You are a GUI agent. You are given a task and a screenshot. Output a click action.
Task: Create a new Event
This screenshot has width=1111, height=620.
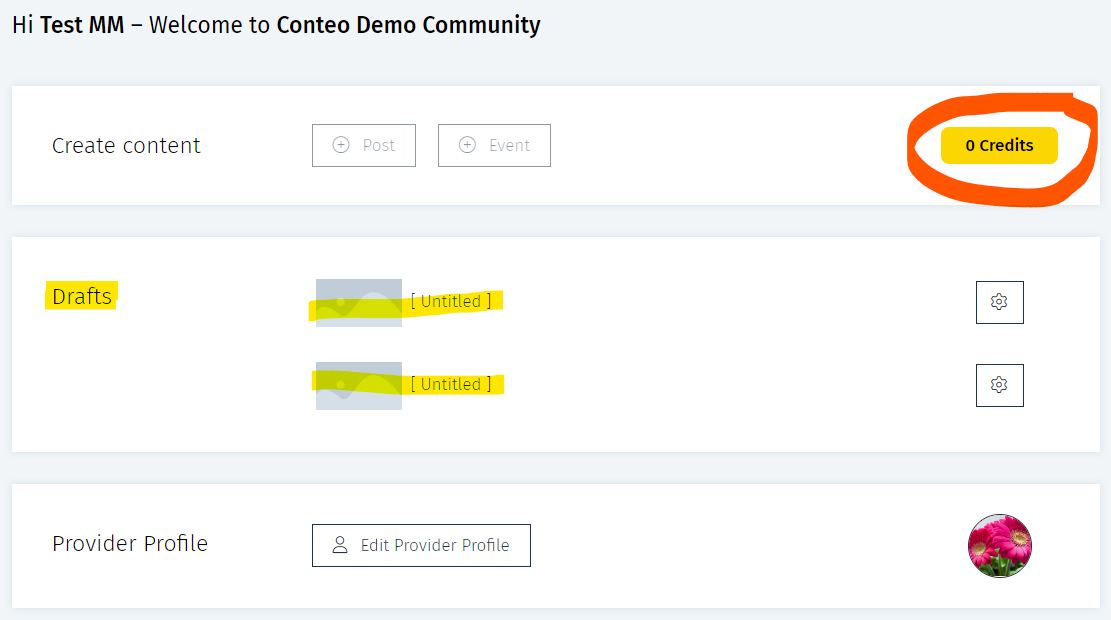[x=494, y=145]
